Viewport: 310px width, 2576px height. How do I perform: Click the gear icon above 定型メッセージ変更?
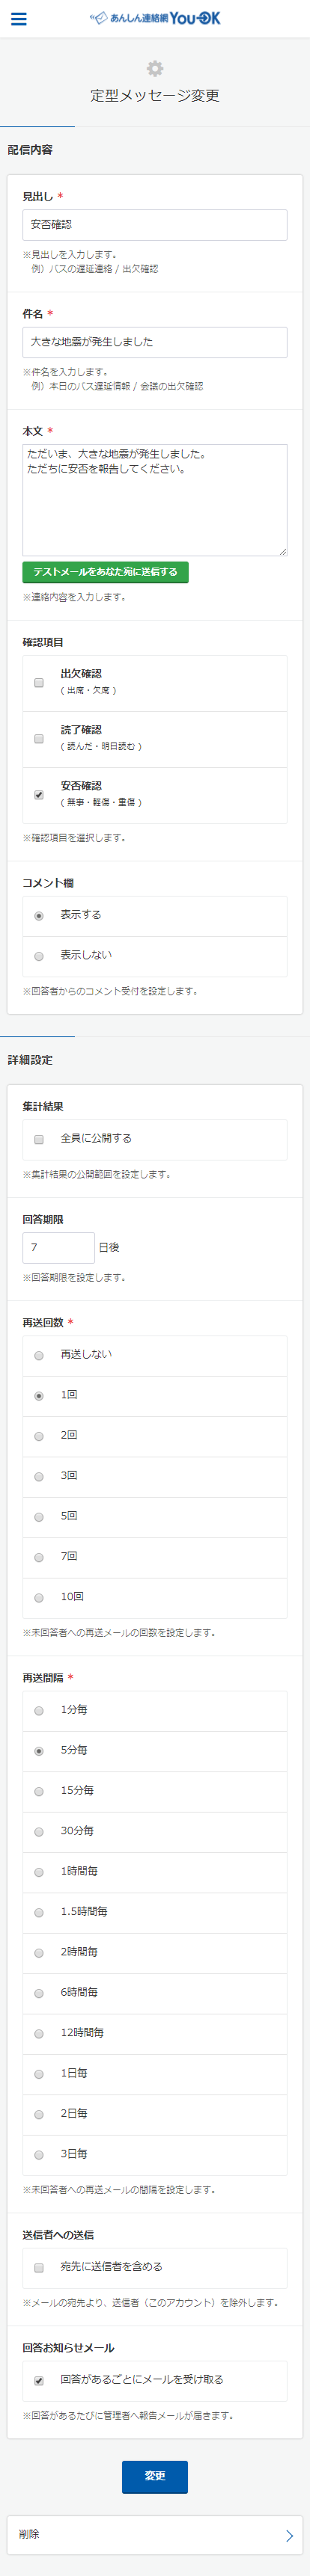click(155, 68)
